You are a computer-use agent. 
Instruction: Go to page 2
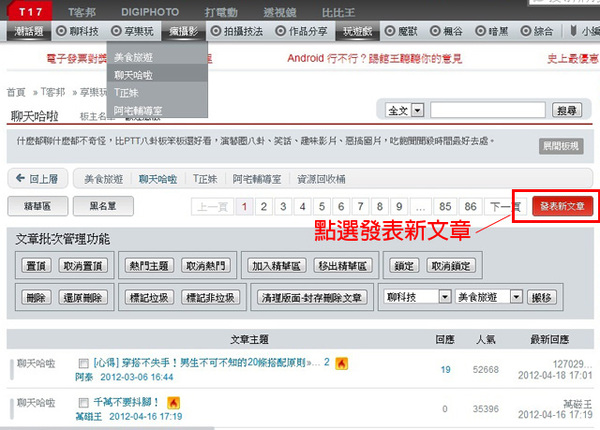tap(264, 207)
